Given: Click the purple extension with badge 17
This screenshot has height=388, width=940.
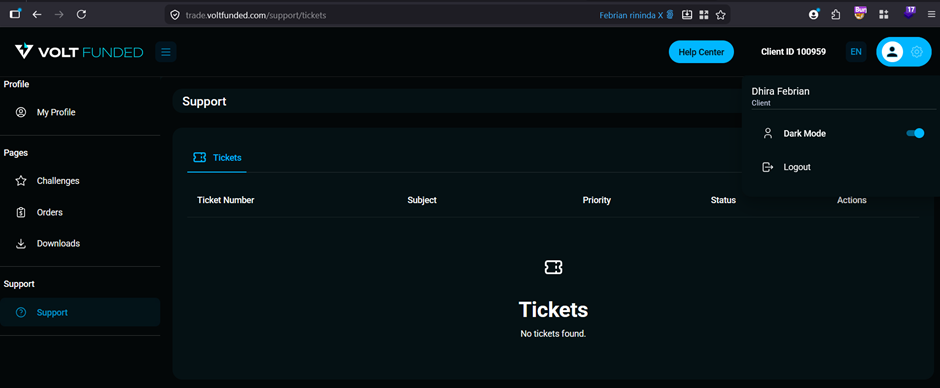Looking at the screenshot, I should point(910,13).
